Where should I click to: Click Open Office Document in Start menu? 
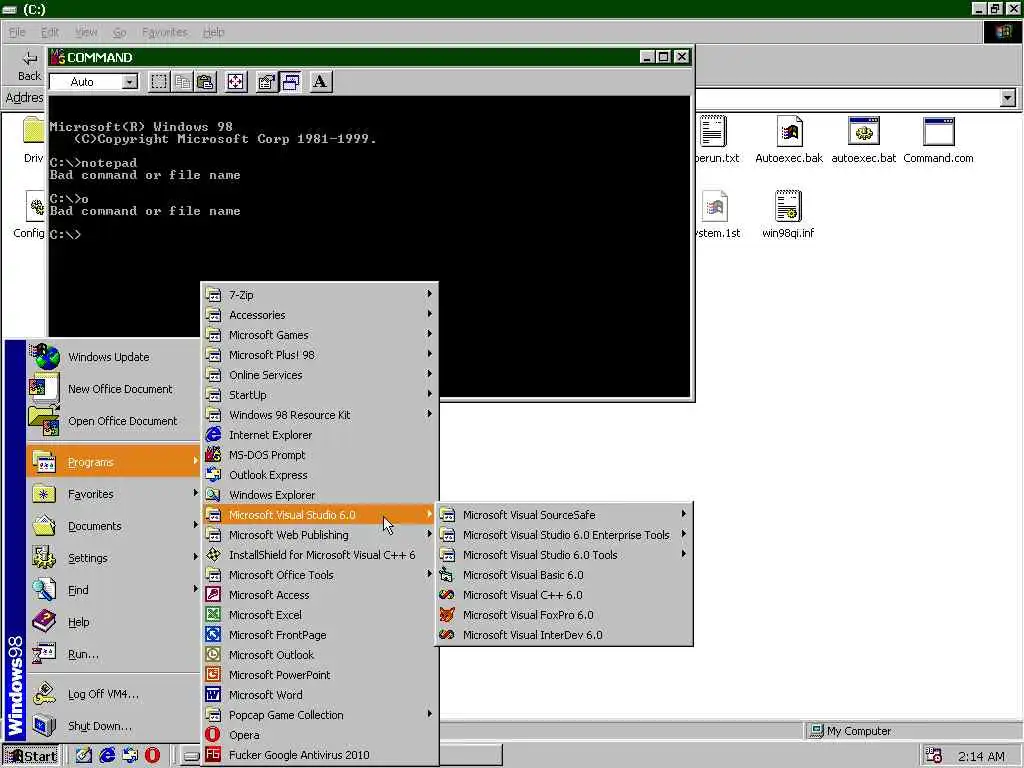pos(113,421)
